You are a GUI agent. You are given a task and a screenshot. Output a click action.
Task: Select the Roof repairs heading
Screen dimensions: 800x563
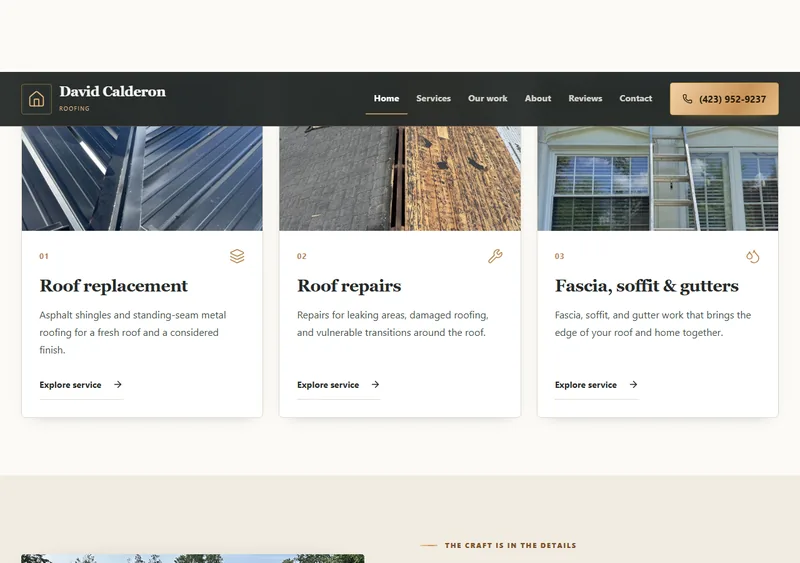(349, 286)
